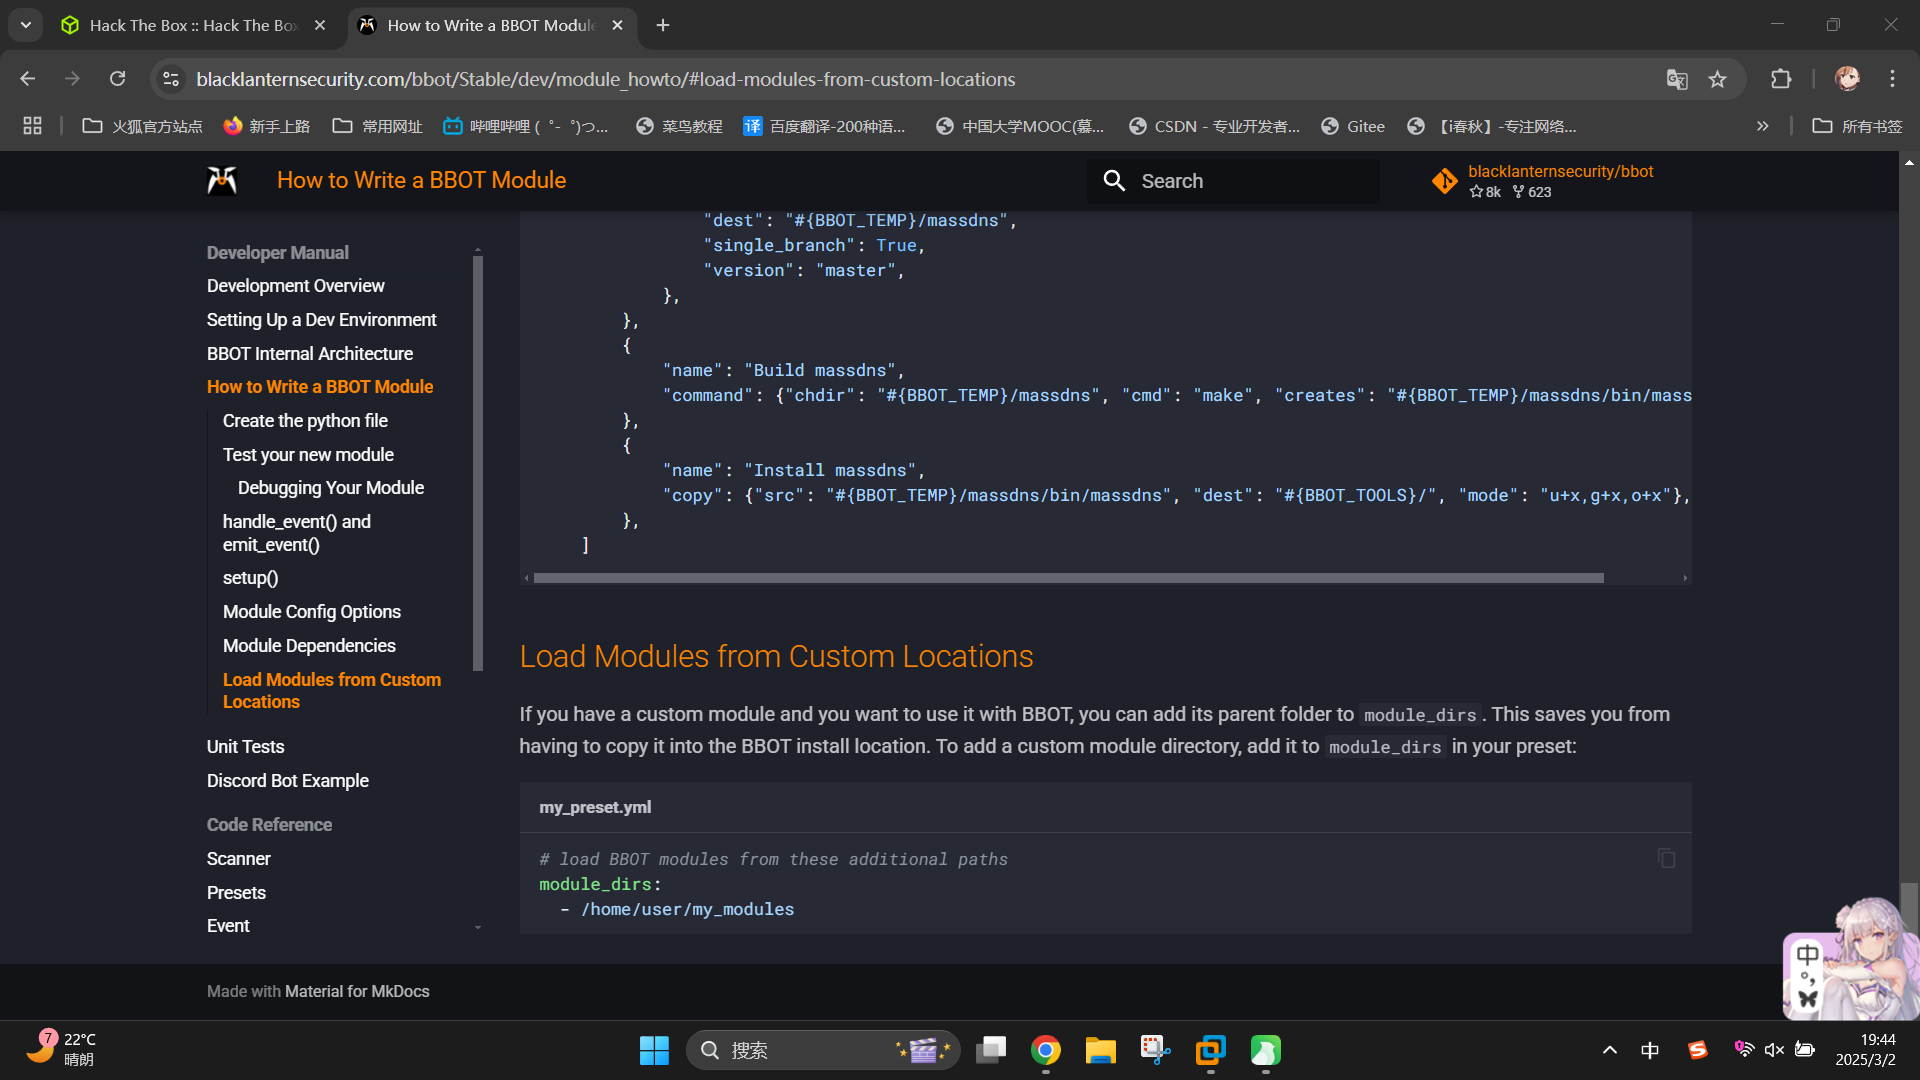1920x1080 pixels.
Task: Open File Explorer from taskbar
Action: (x=1100, y=1050)
